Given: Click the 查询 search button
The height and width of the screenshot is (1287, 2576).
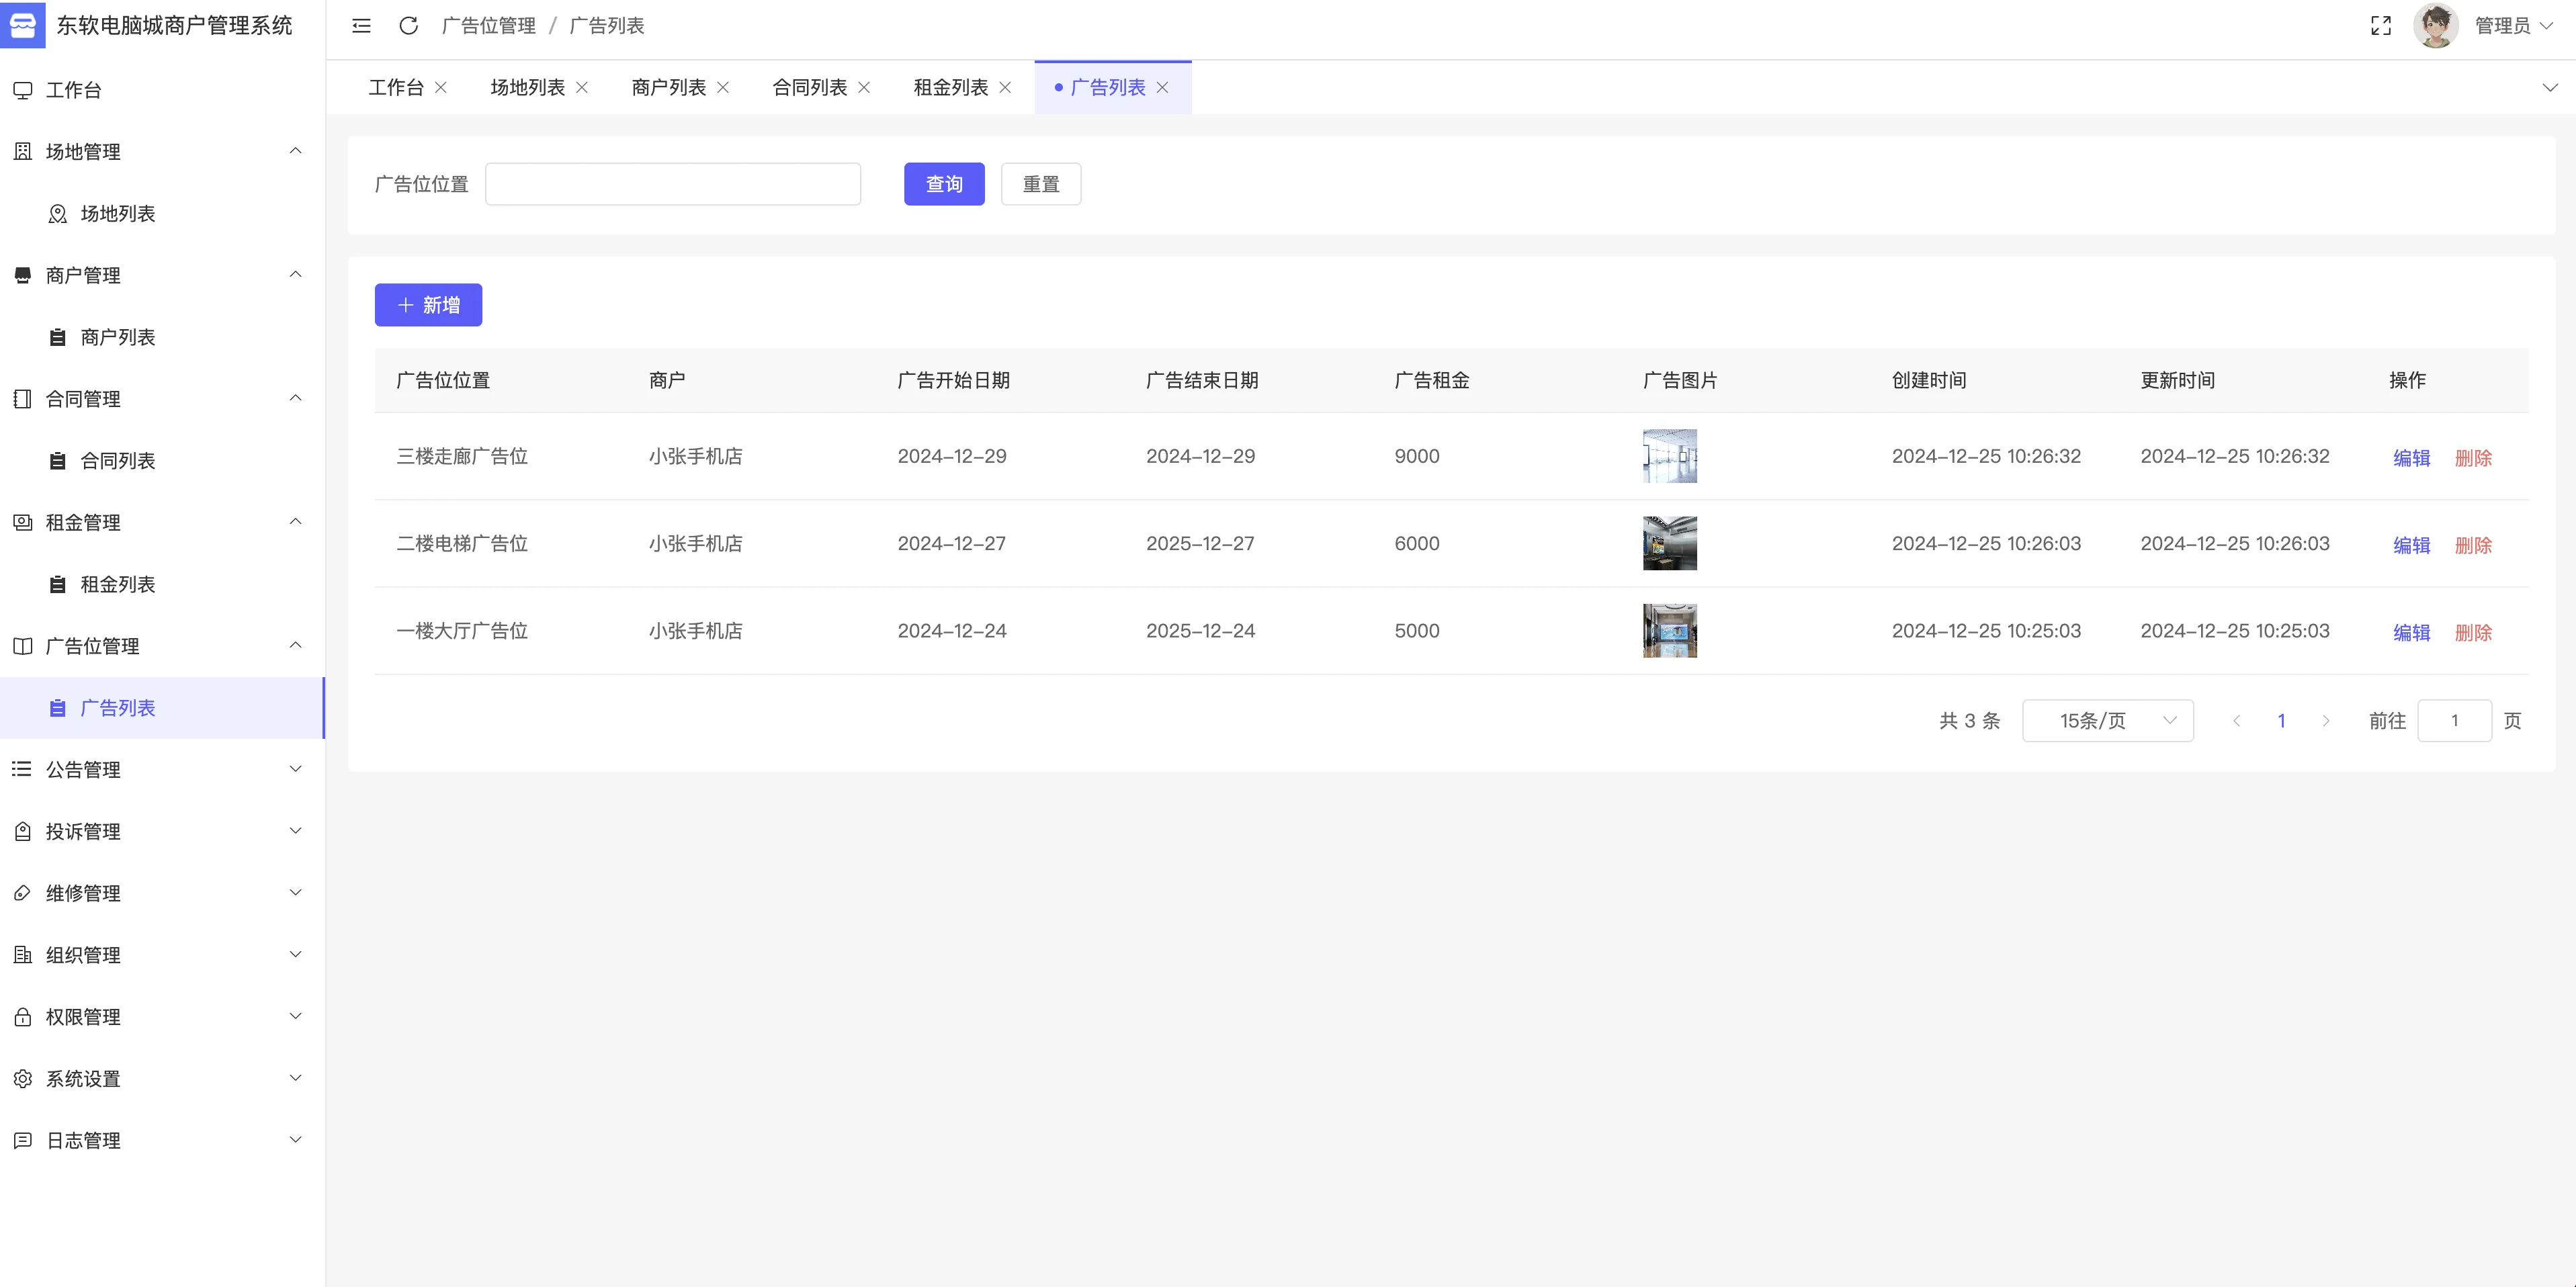Looking at the screenshot, I should (x=943, y=184).
